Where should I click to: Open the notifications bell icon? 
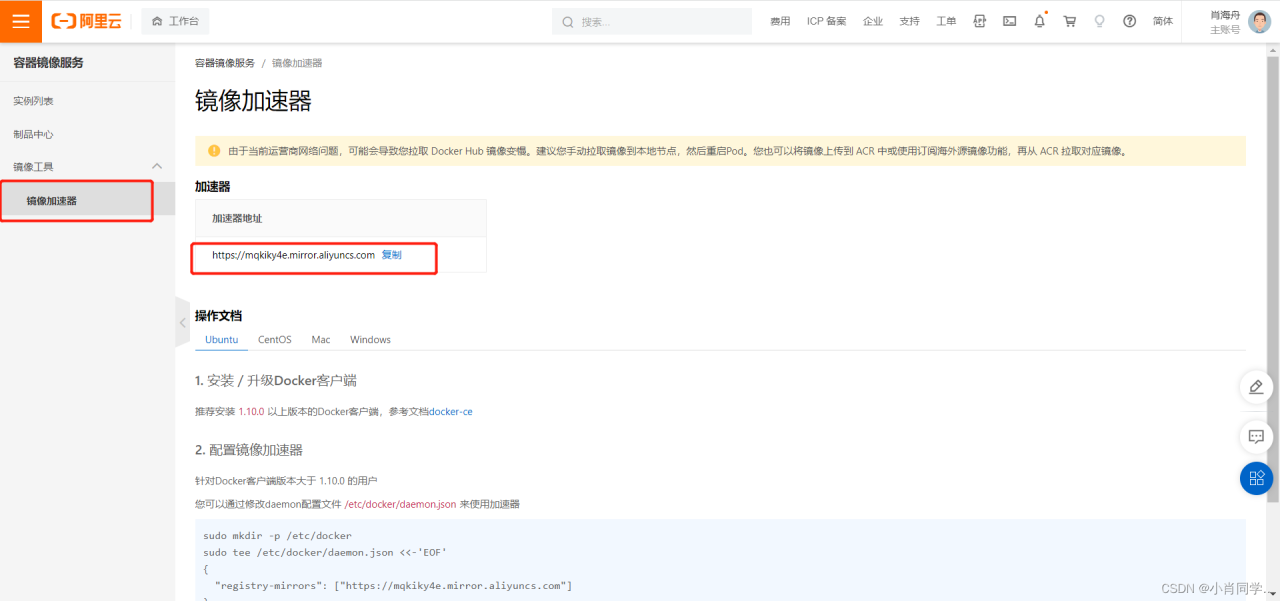click(1039, 20)
